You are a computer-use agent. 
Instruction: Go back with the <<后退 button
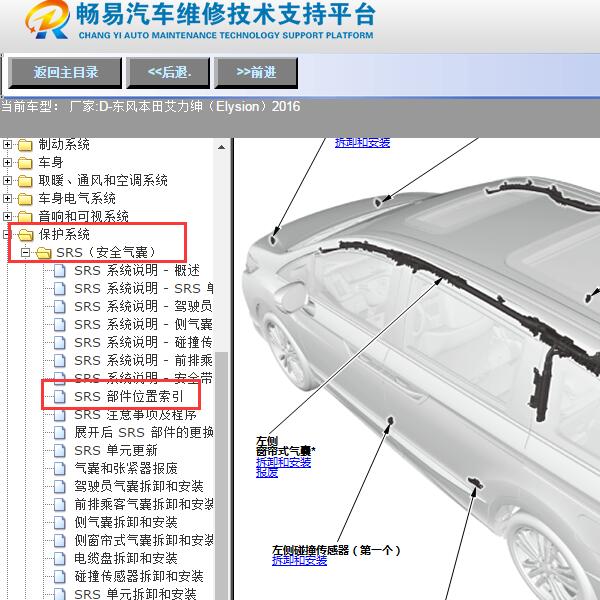(168, 73)
